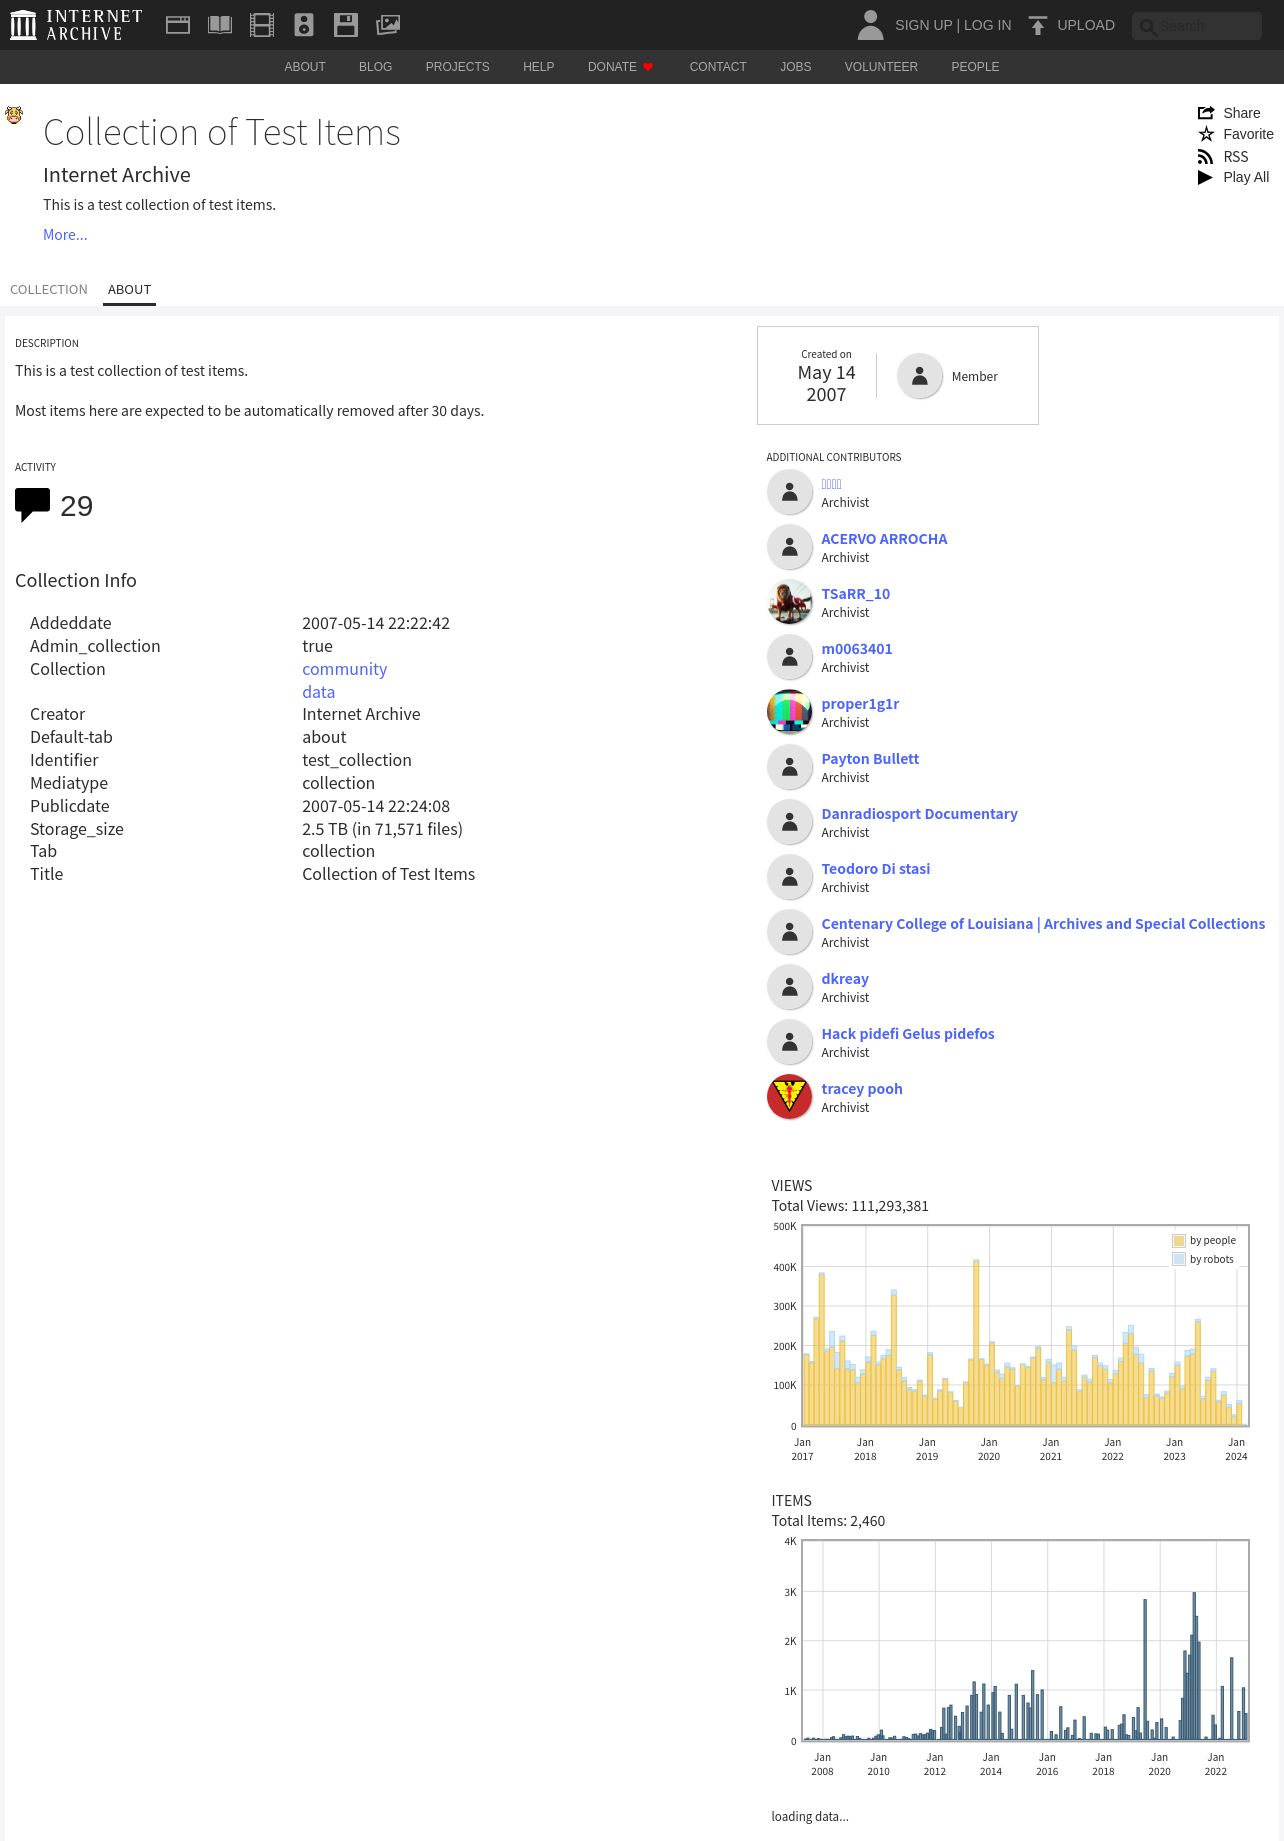The height and width of the screenshot is (1841, 1284).
Task: Click Teodoro Di stasi avatar icon
Action: click(790, 877)
